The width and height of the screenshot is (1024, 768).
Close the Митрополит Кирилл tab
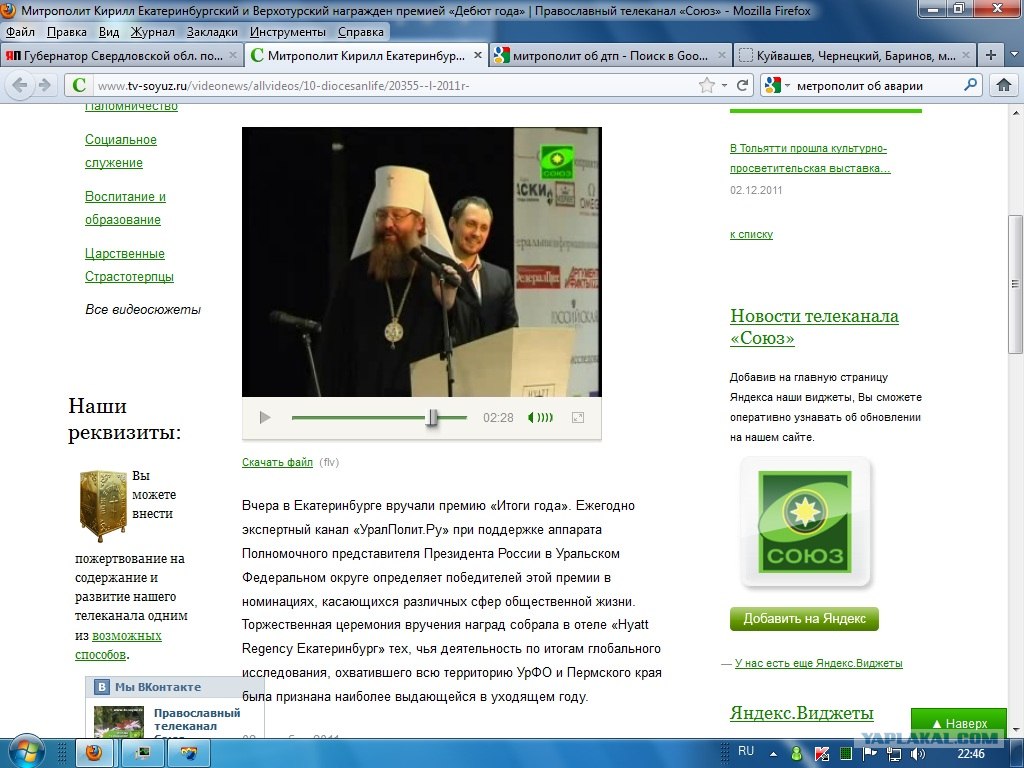point(477,56)
